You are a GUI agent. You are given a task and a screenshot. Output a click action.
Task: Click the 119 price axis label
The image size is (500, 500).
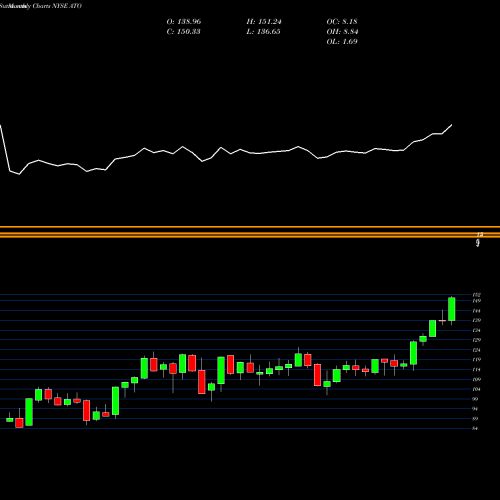[477, 360]
